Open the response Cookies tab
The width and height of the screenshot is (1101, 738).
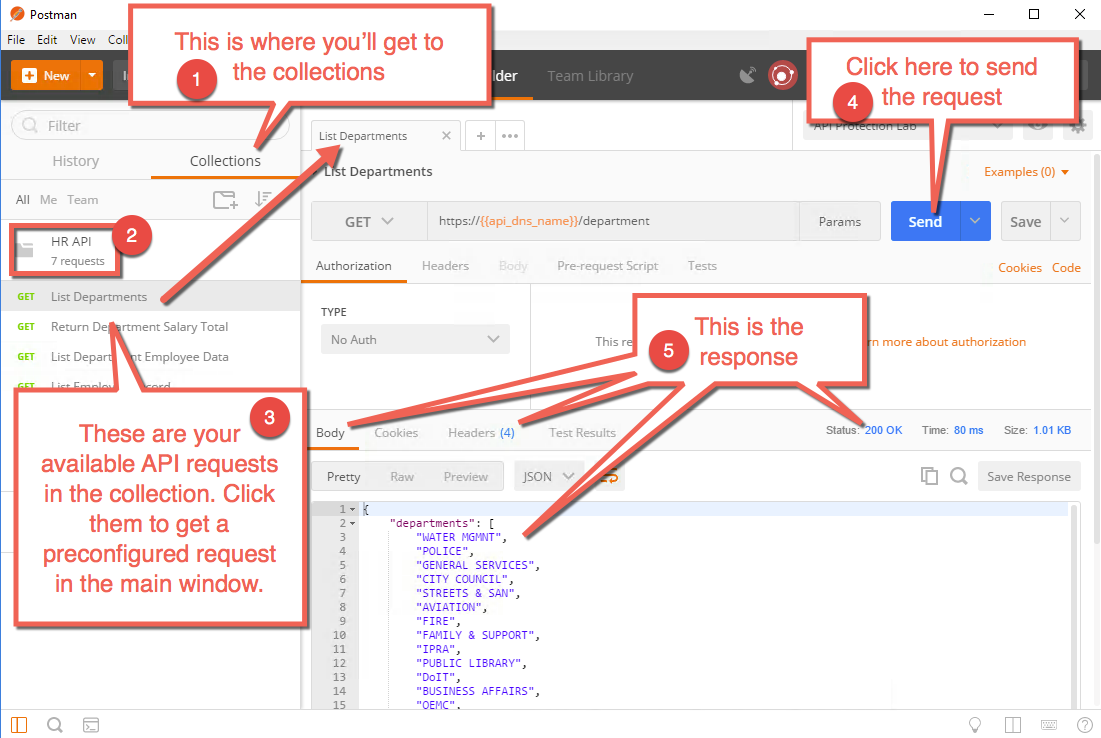click(396, 433)
